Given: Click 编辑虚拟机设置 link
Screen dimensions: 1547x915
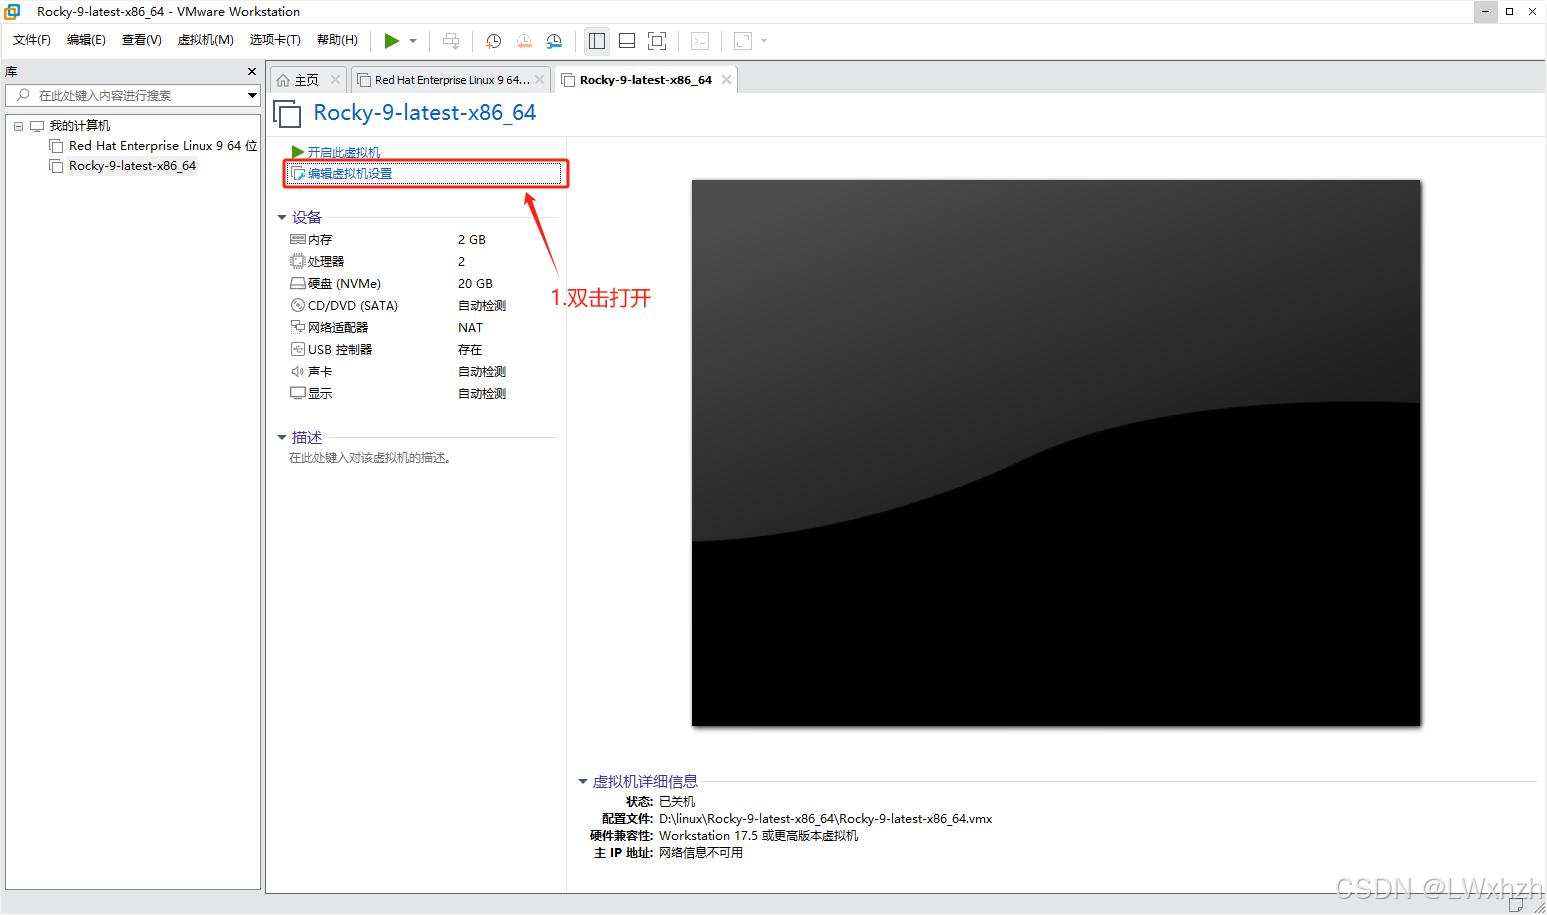Looking at the screenshot, I should click(350, 174).
